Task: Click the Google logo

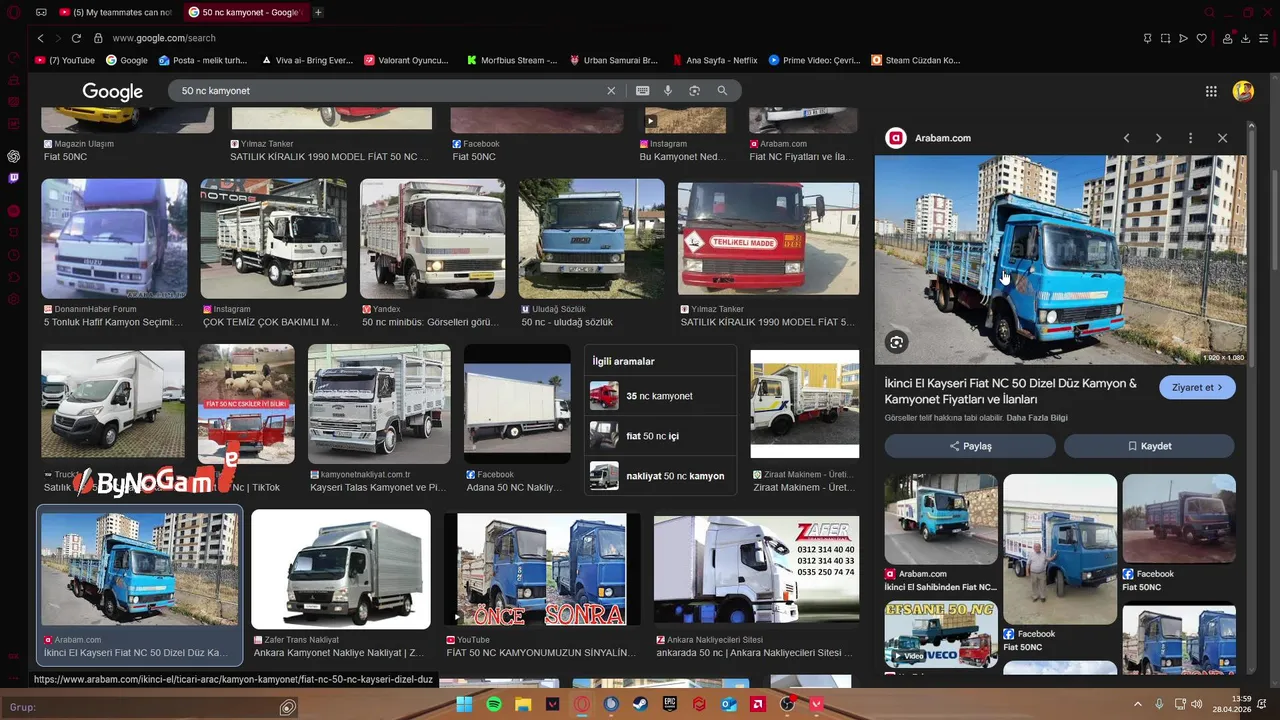Action: pyautogui.click(x=112, y=91)
